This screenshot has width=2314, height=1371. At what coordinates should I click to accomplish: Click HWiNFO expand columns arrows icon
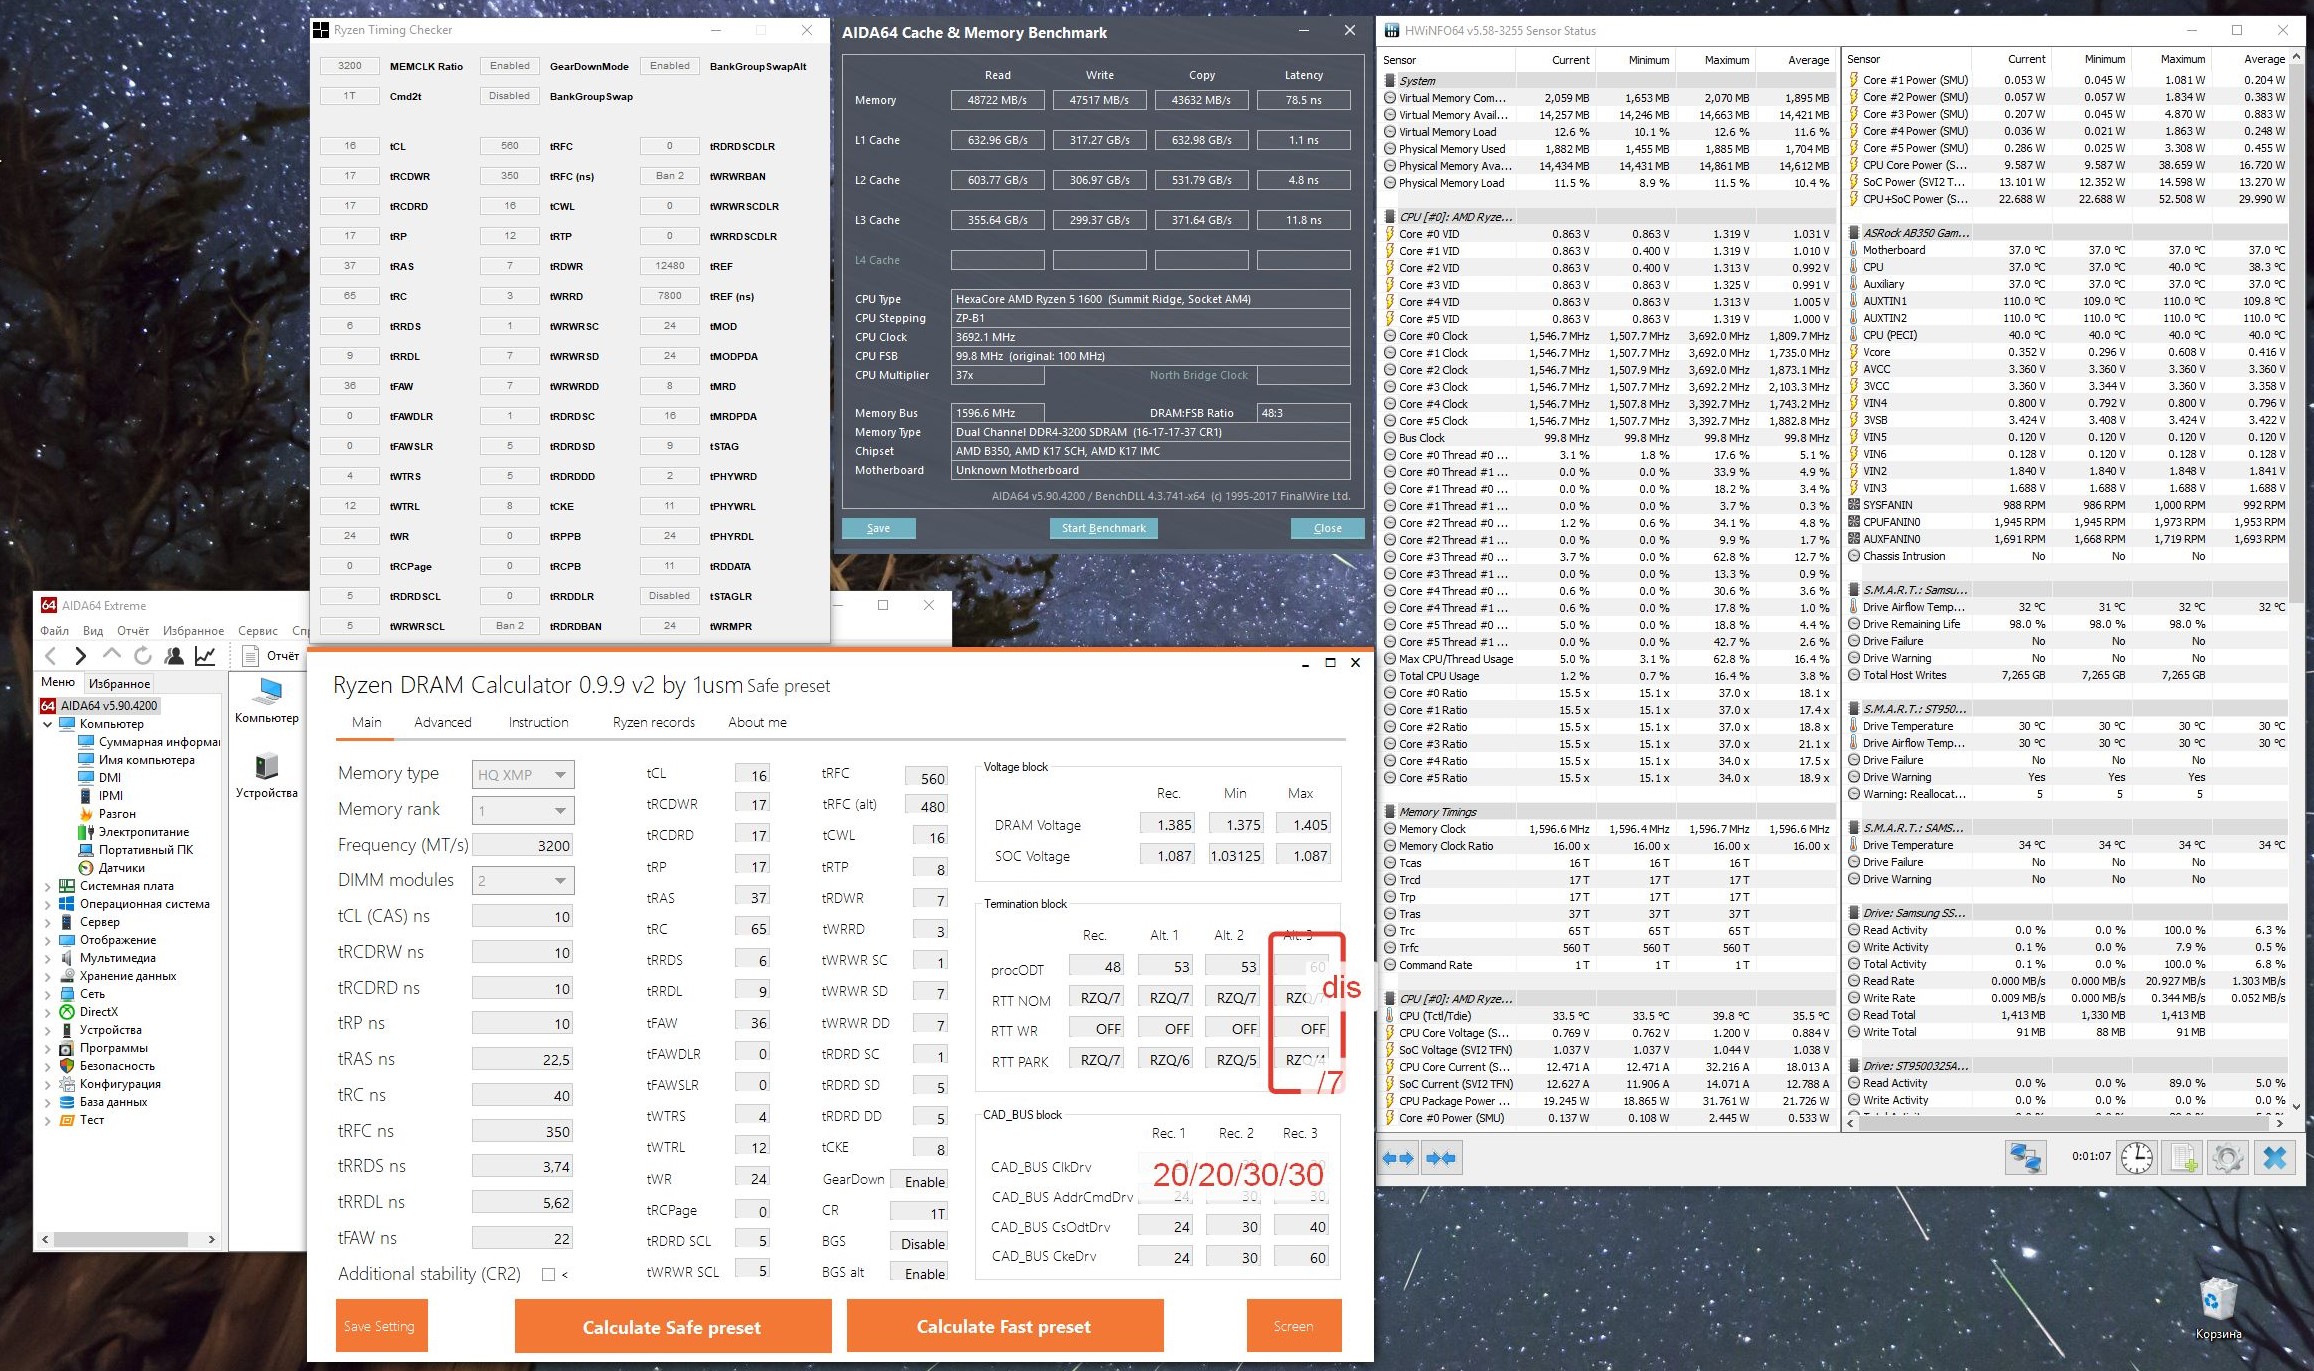point(1398,1158)
